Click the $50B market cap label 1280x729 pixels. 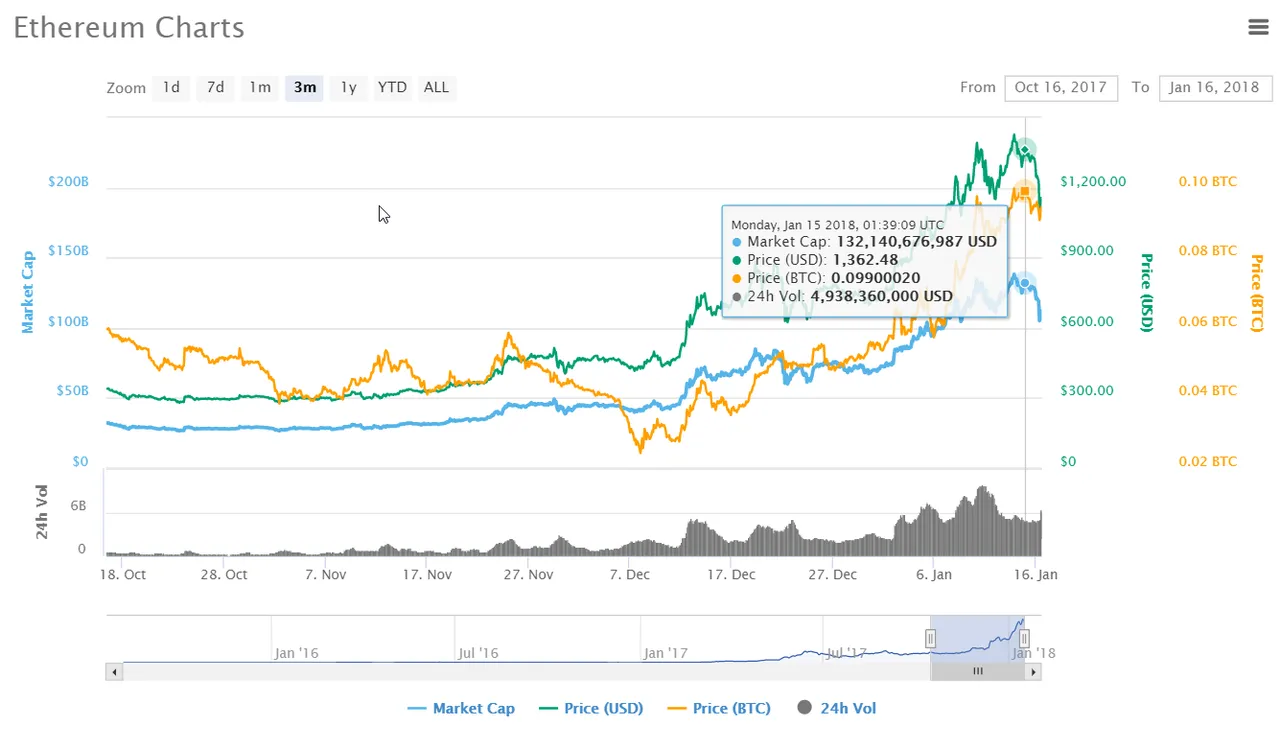coord(72,392)
